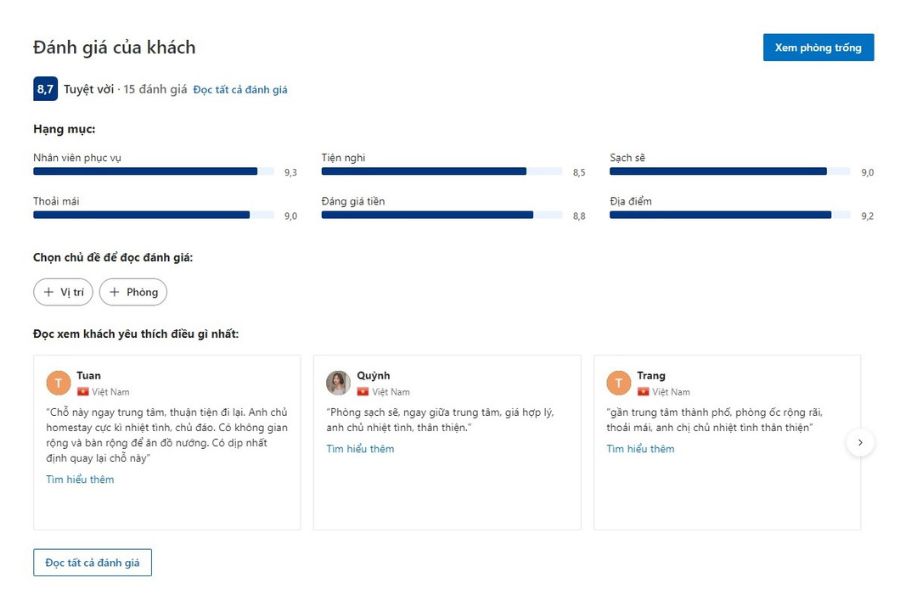Click the Việt Nam flag under Quỳnh
The image size is (900, 600).
pos(363,392)
